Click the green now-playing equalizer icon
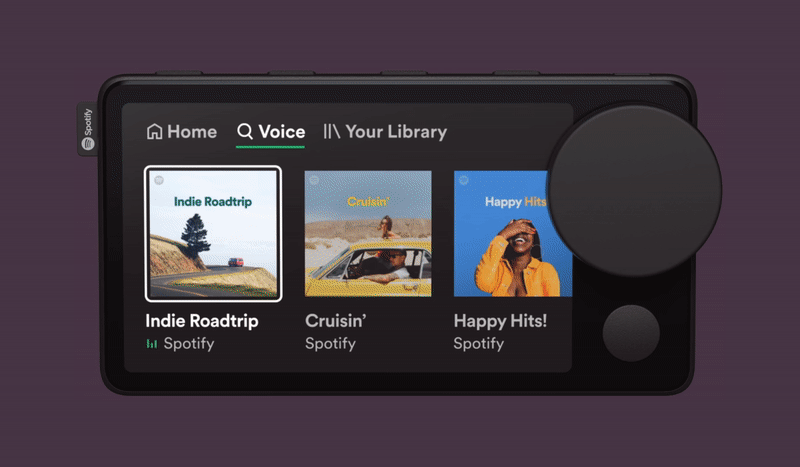This screenshot has width=800, height=467. 152,343
